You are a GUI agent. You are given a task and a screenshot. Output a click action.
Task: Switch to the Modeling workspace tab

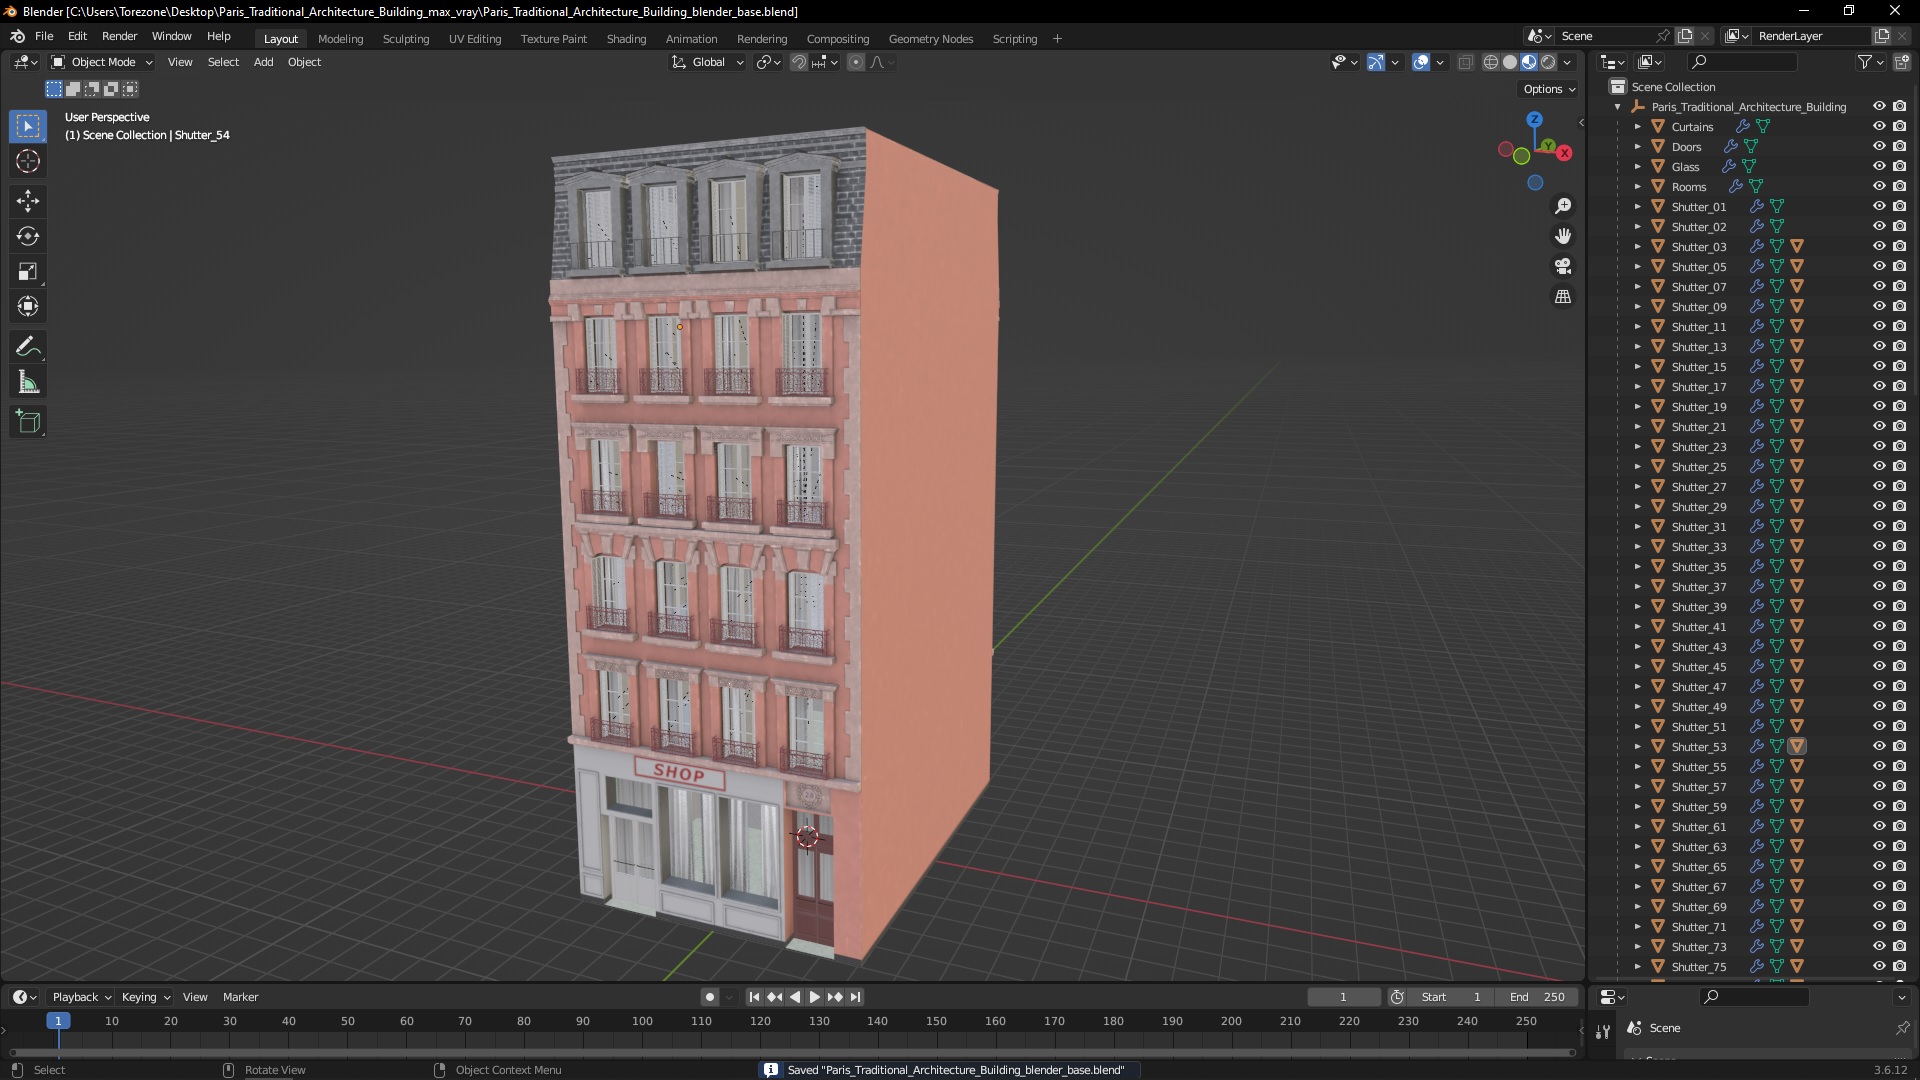click(340, 39)
